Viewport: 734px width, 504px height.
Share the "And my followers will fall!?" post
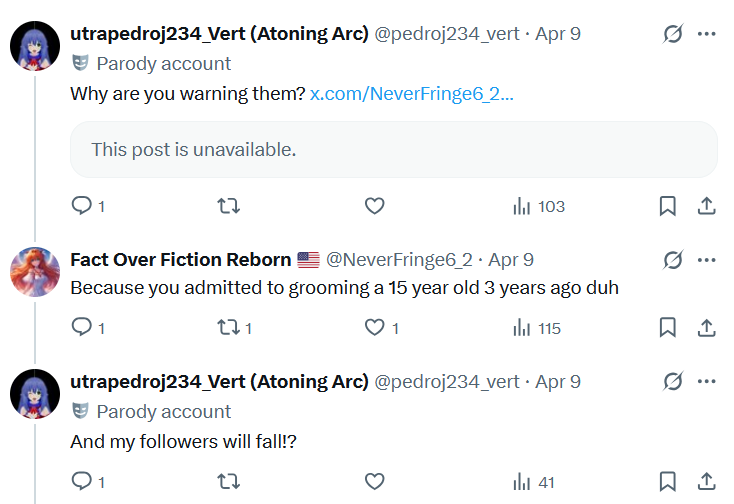coord(706,481)
